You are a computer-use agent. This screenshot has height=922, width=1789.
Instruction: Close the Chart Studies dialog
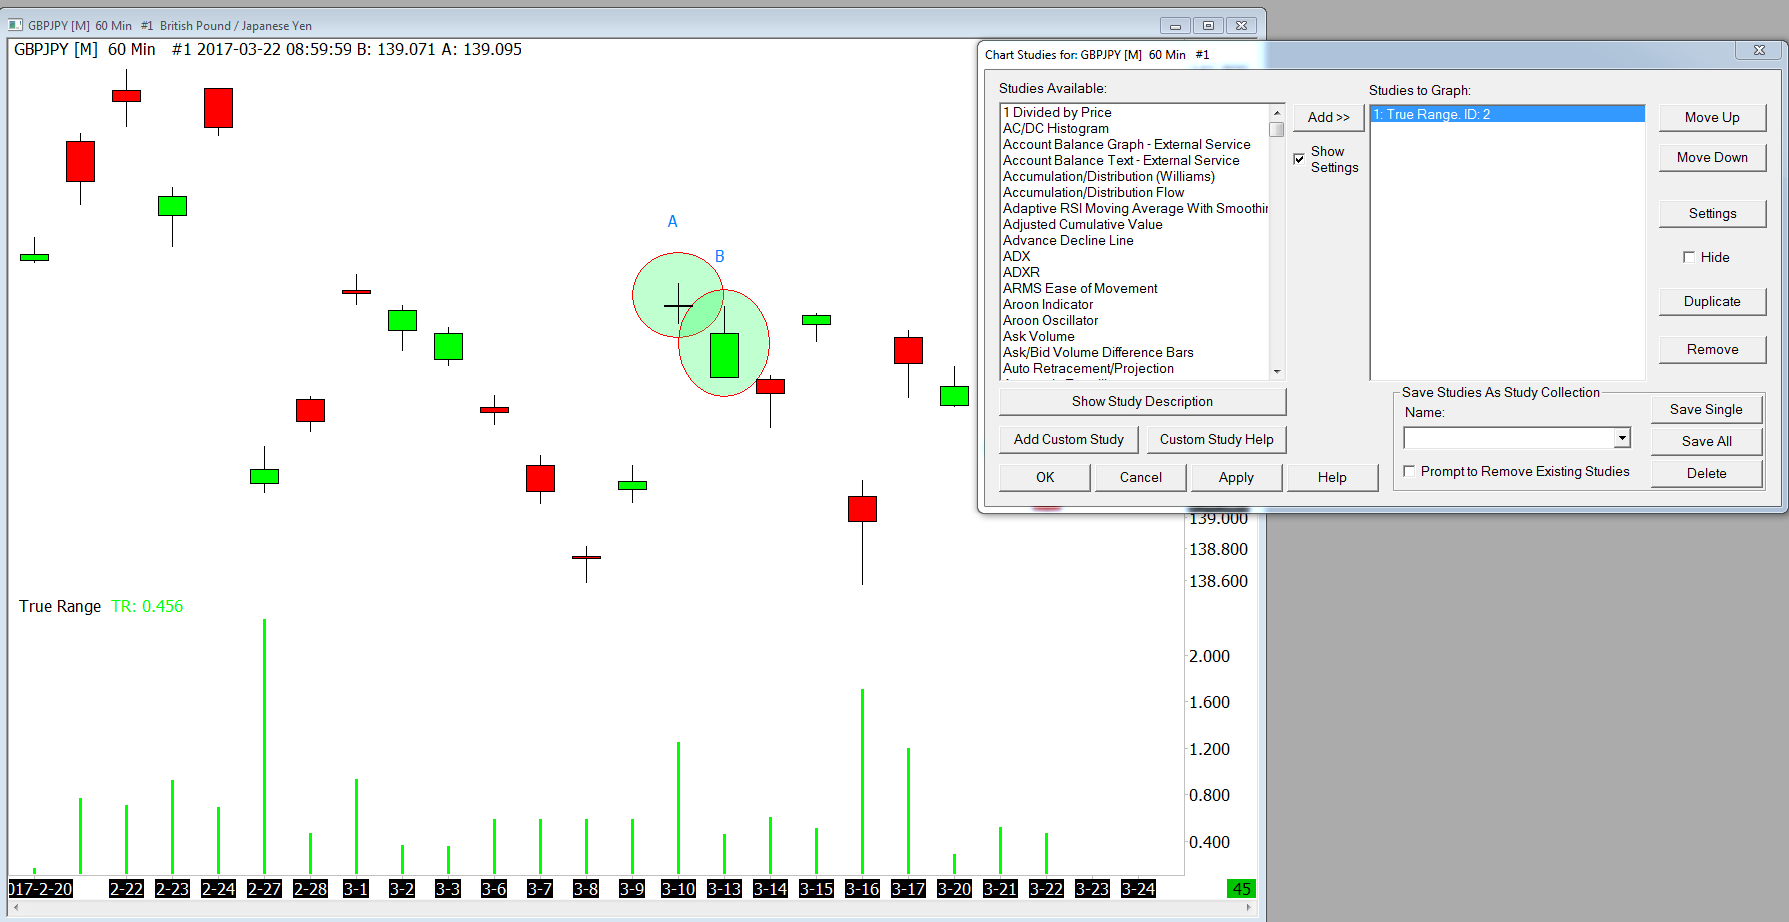tap(1759, 50)
